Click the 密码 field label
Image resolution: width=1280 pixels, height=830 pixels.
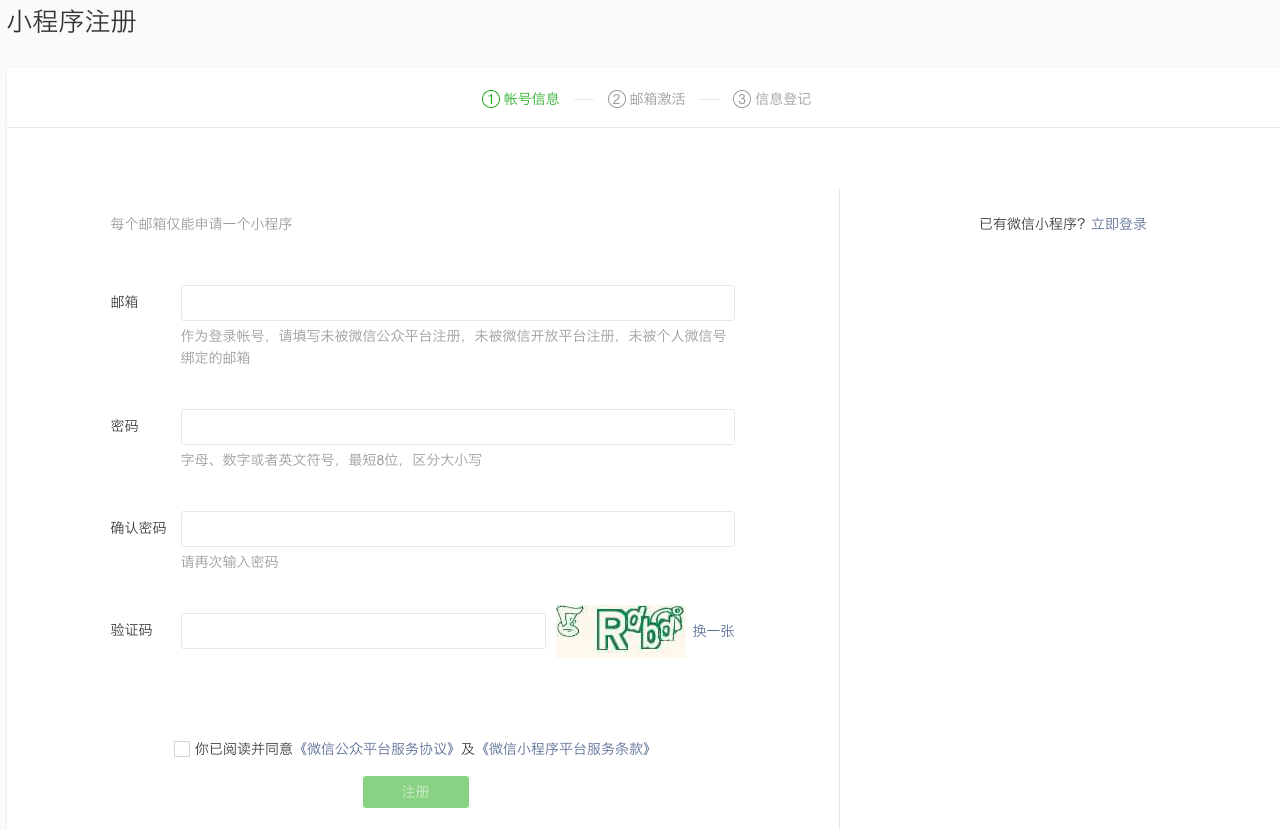125,426
